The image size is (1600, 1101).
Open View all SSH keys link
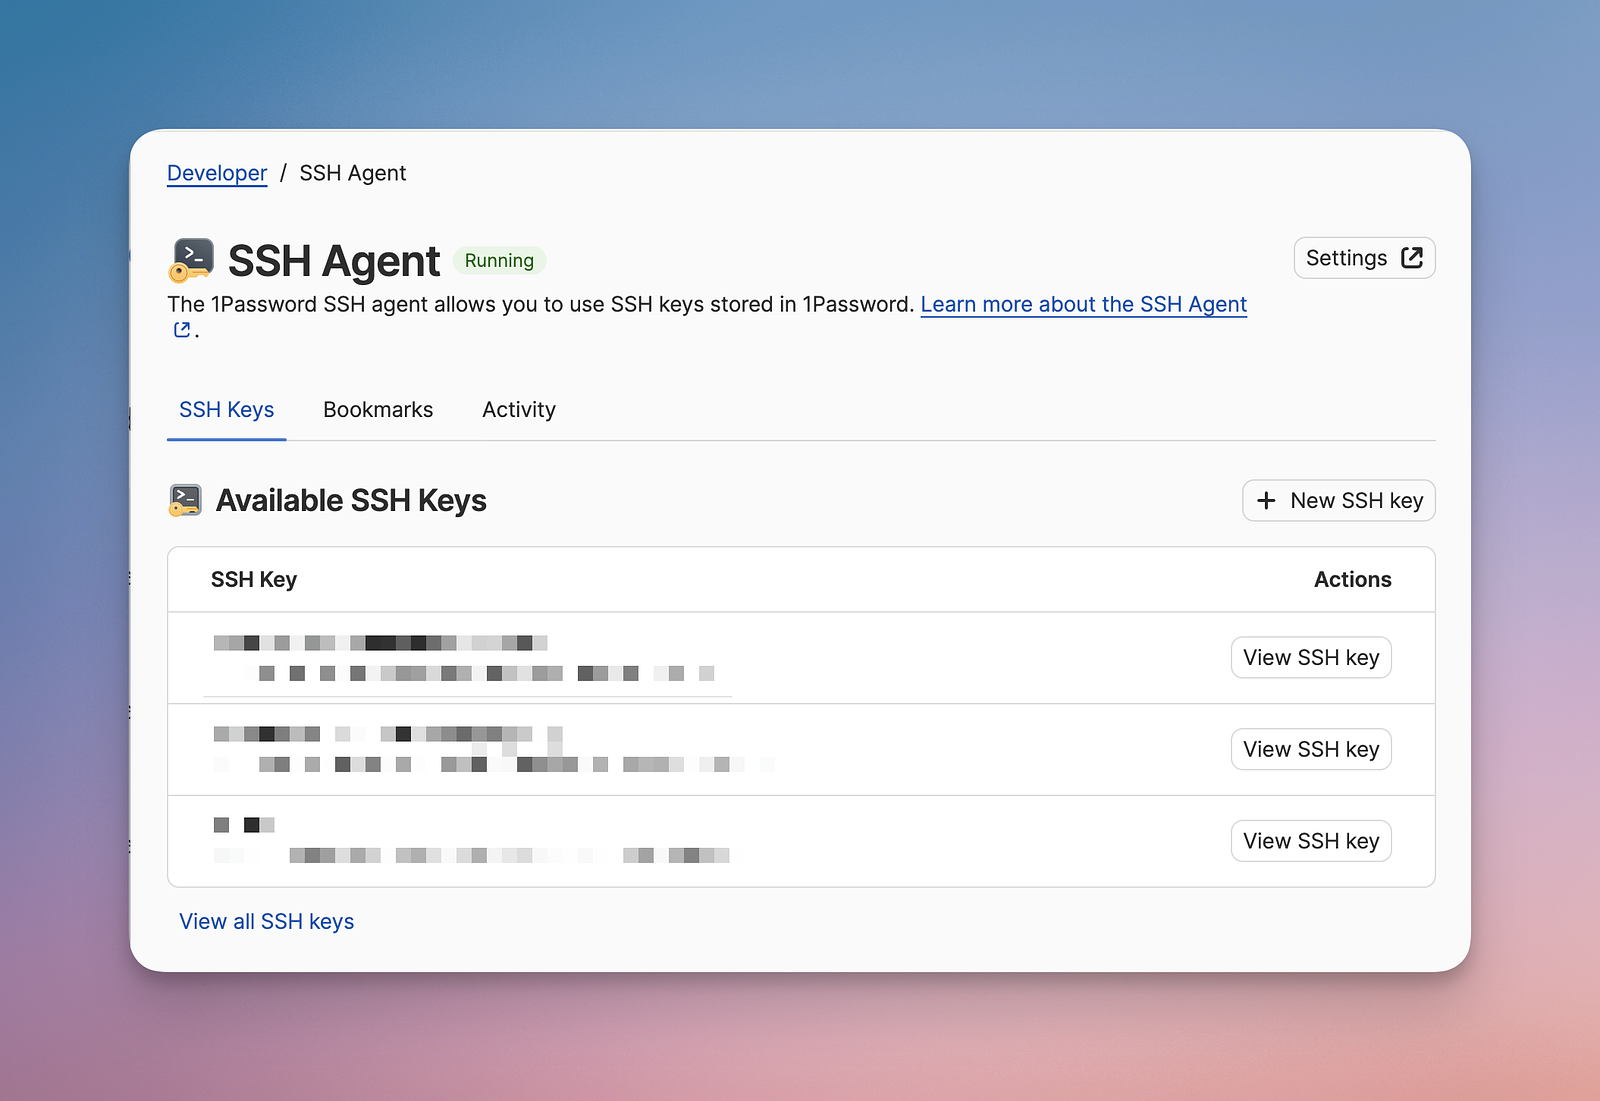[x=267, y=922]
